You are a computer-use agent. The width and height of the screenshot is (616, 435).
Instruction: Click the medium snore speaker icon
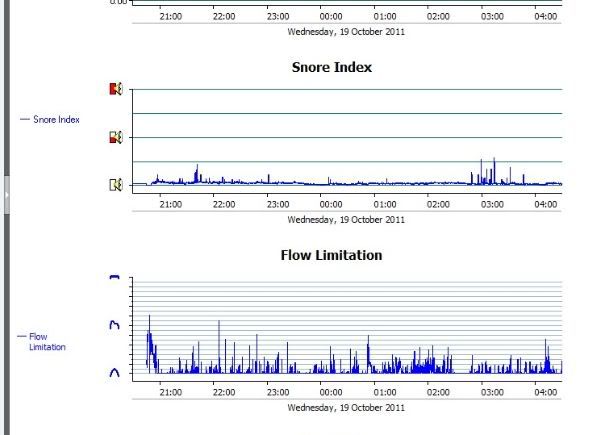point(115,137)
